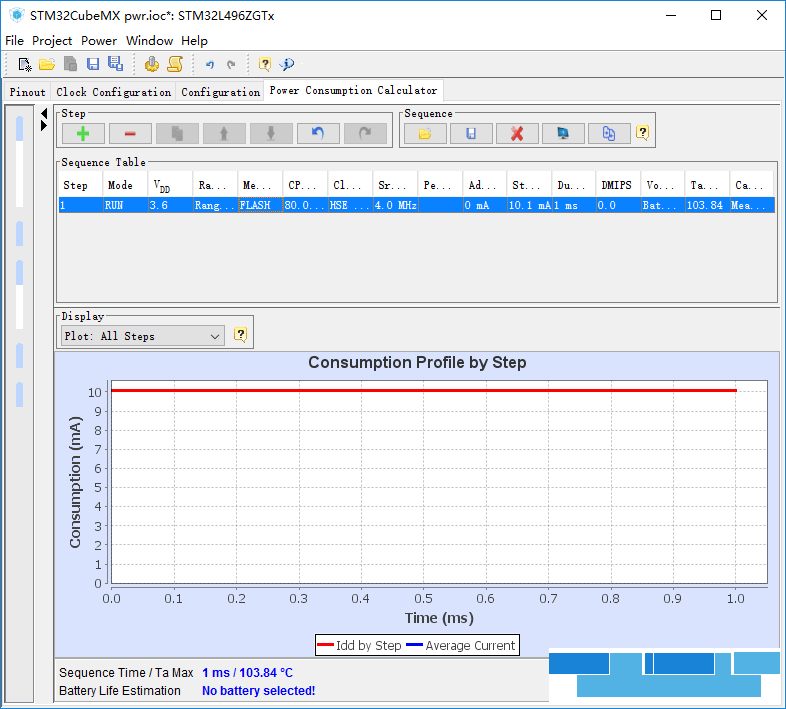
Task: Expand the side panel with the right arrow
Action: (44, 125)
